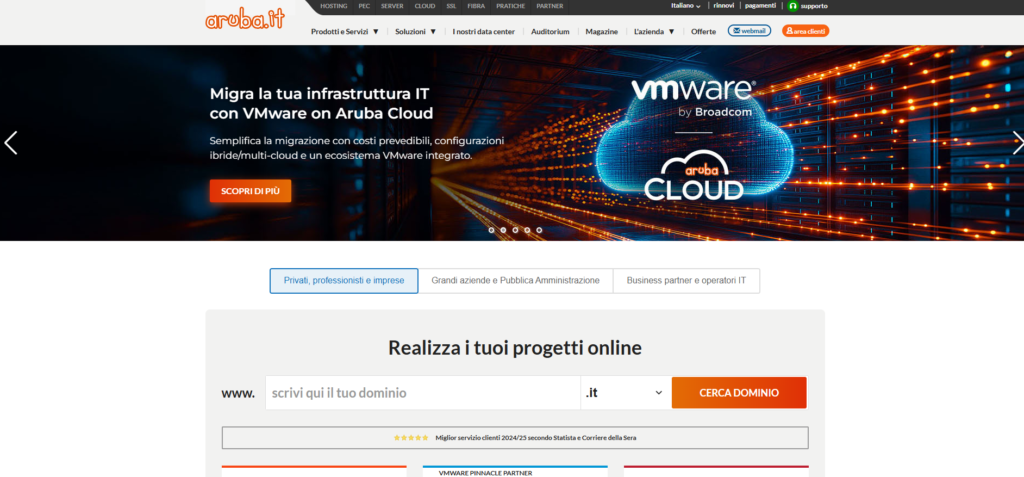
Task: Go to previous carousel slide arrow
Action: click(x=10, y=142)
